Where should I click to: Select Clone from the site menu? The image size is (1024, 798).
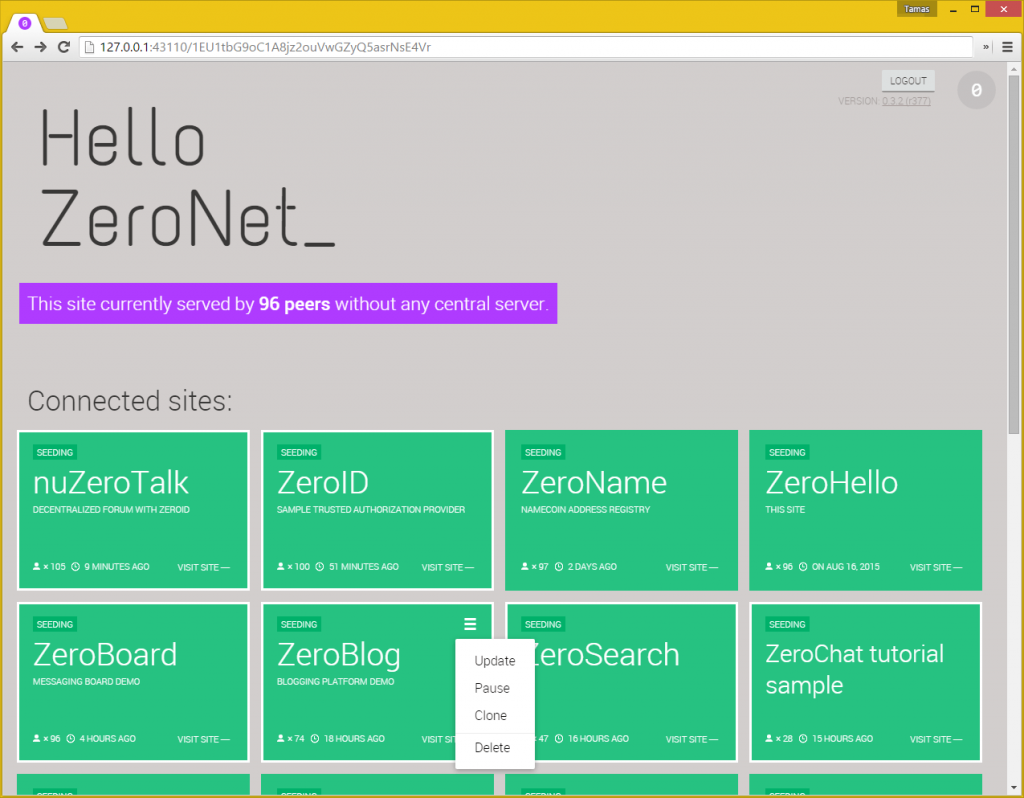tap(490, 715)
